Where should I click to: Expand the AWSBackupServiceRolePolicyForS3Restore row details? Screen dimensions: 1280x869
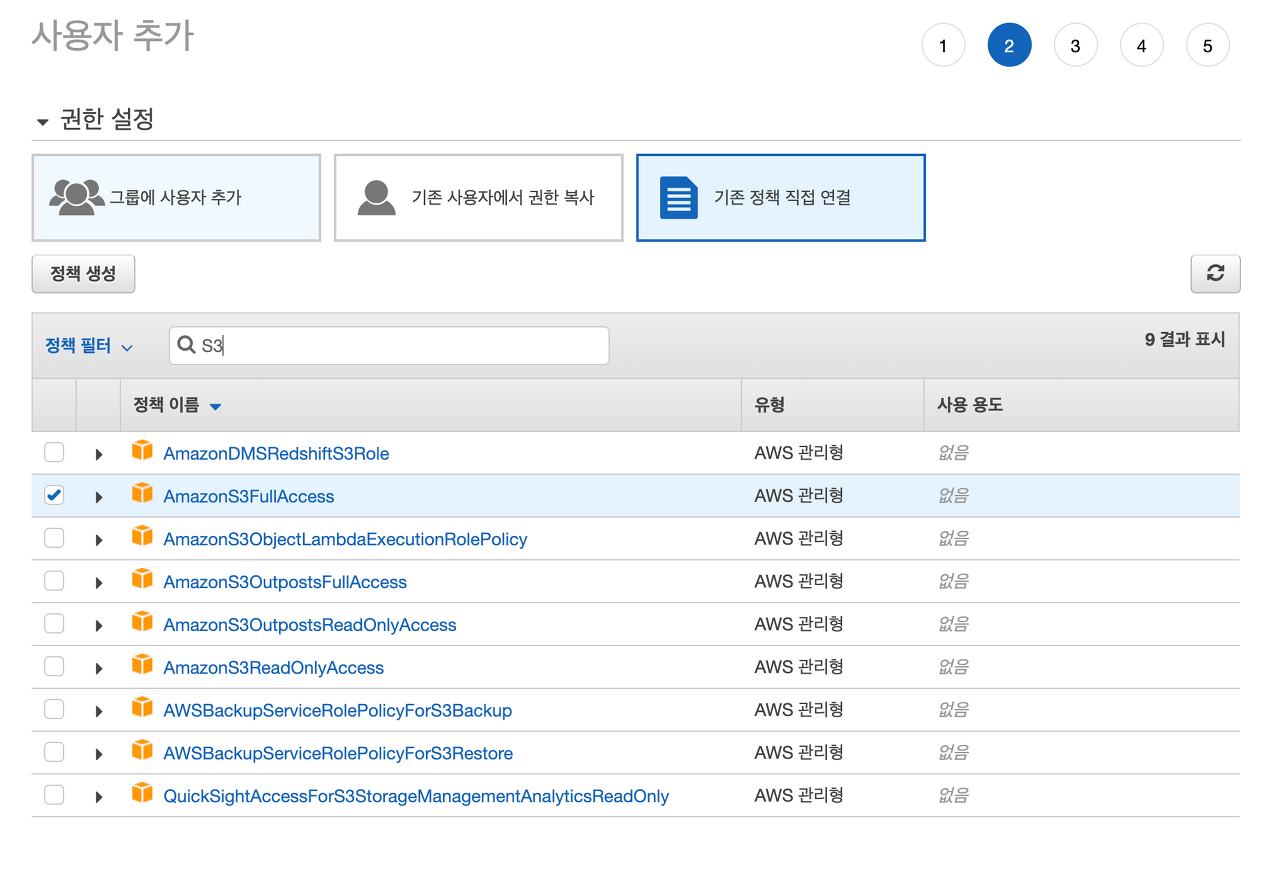pos(99,755)
